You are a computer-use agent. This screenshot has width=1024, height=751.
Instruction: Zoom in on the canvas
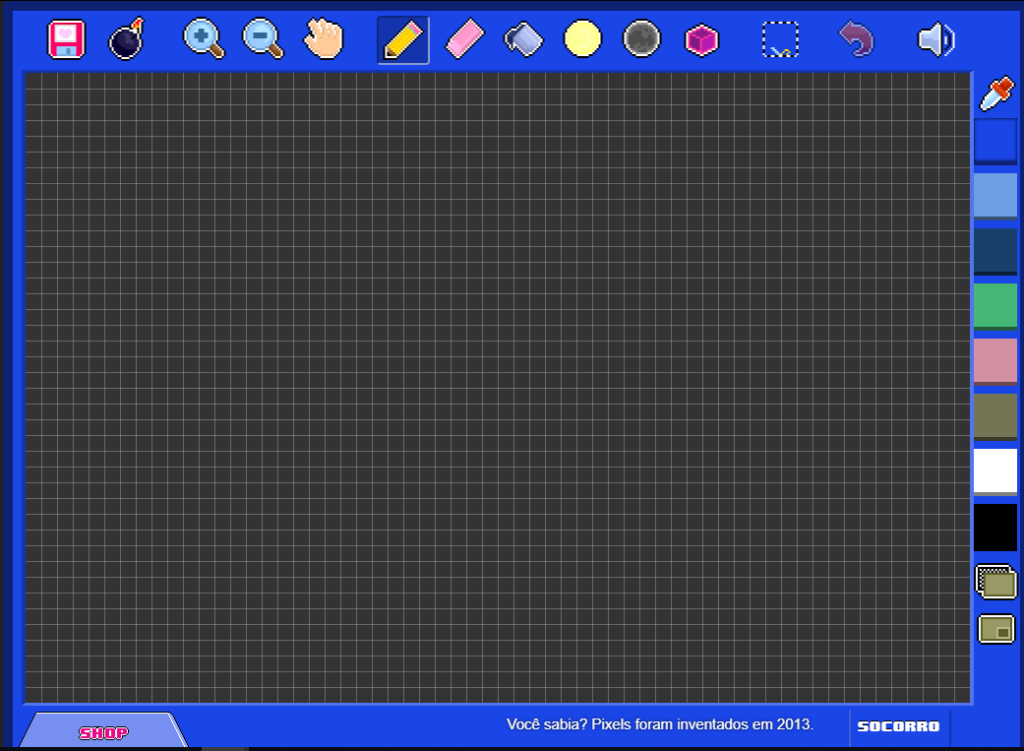coord(203,39)
